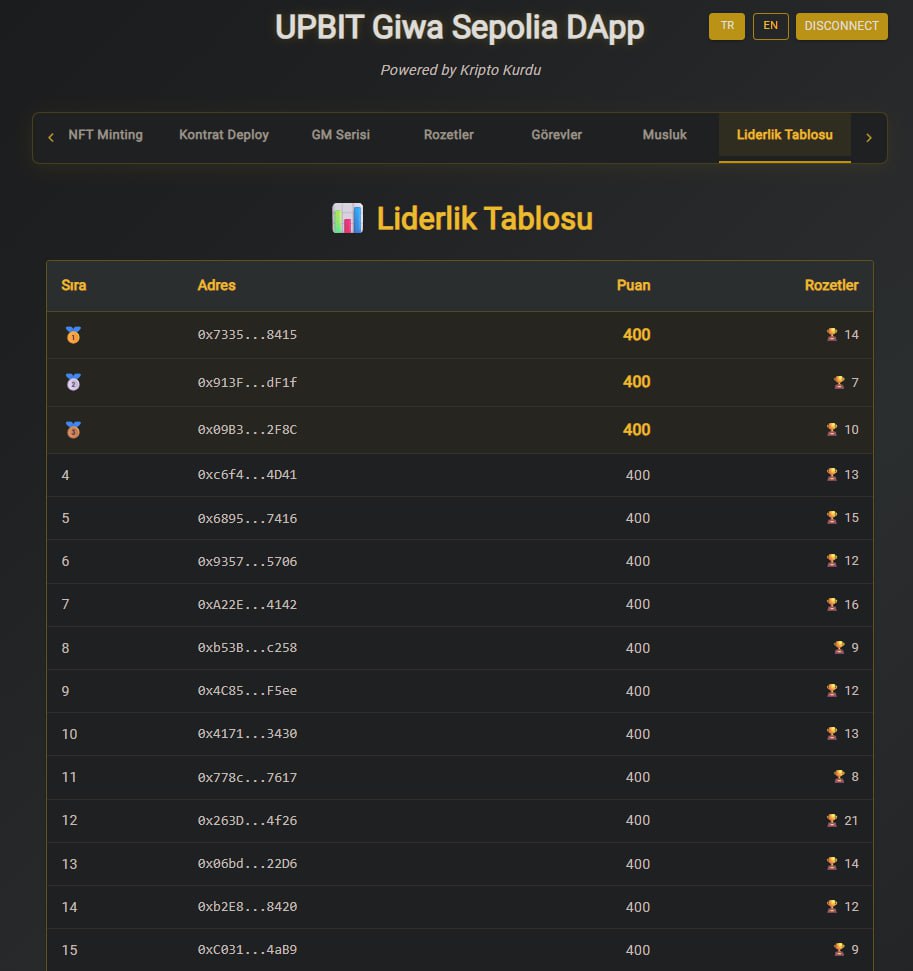Click the Sıra column header
The image size is (913, 971).
[74, 285]
